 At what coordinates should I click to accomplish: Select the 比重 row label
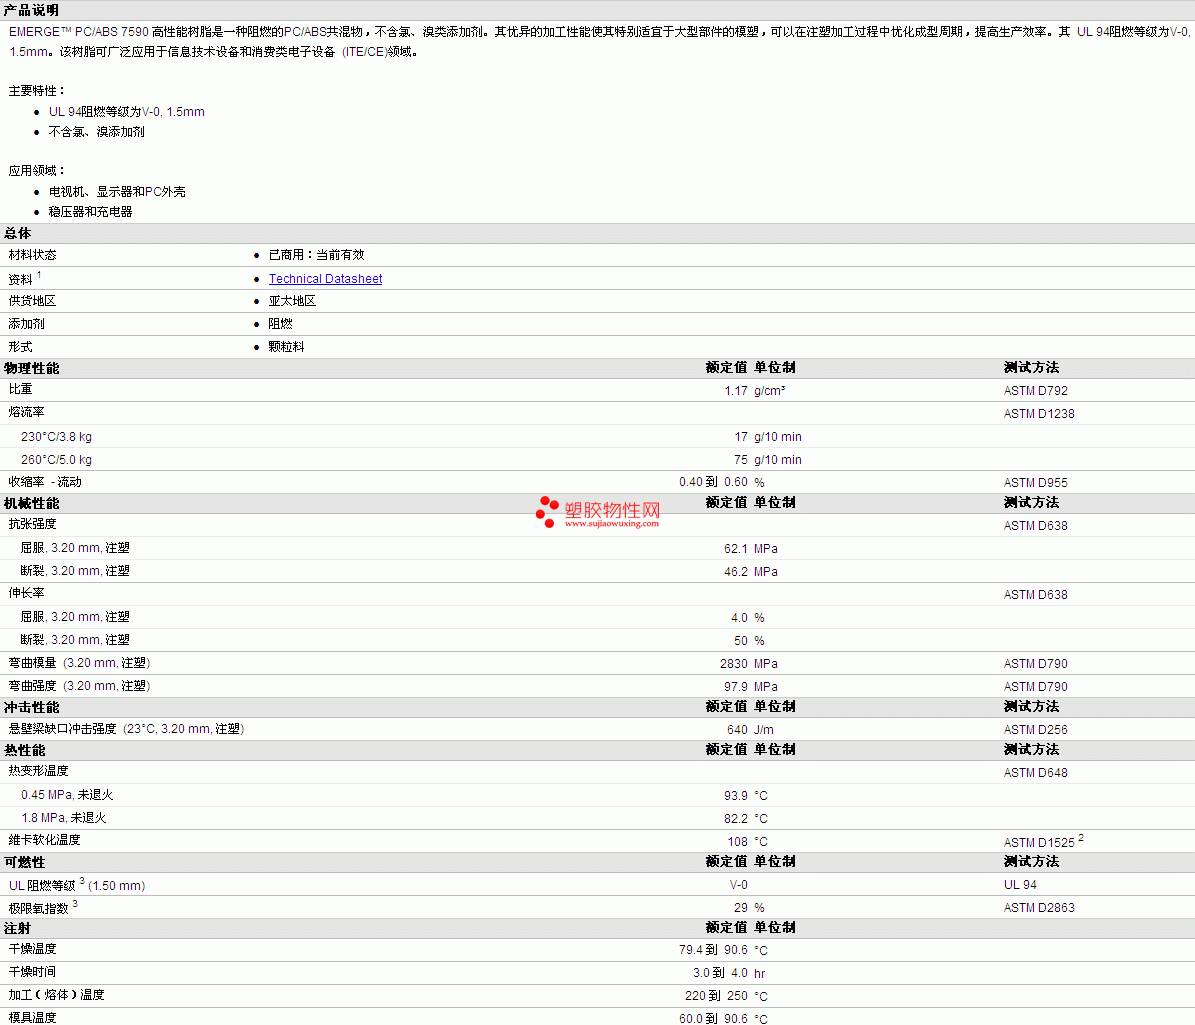21,389
